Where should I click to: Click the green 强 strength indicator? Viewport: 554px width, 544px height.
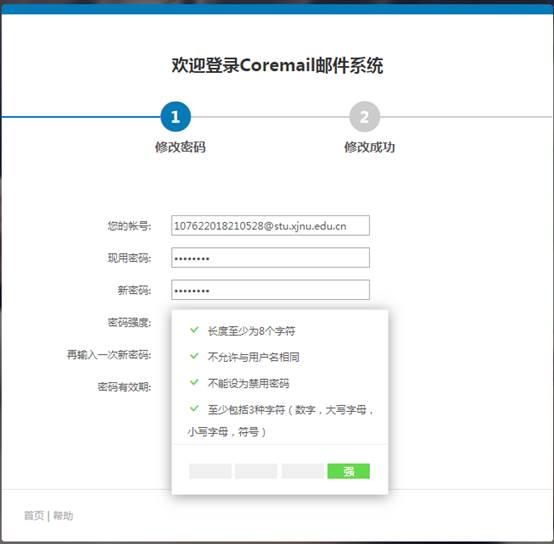coord(349,471)
